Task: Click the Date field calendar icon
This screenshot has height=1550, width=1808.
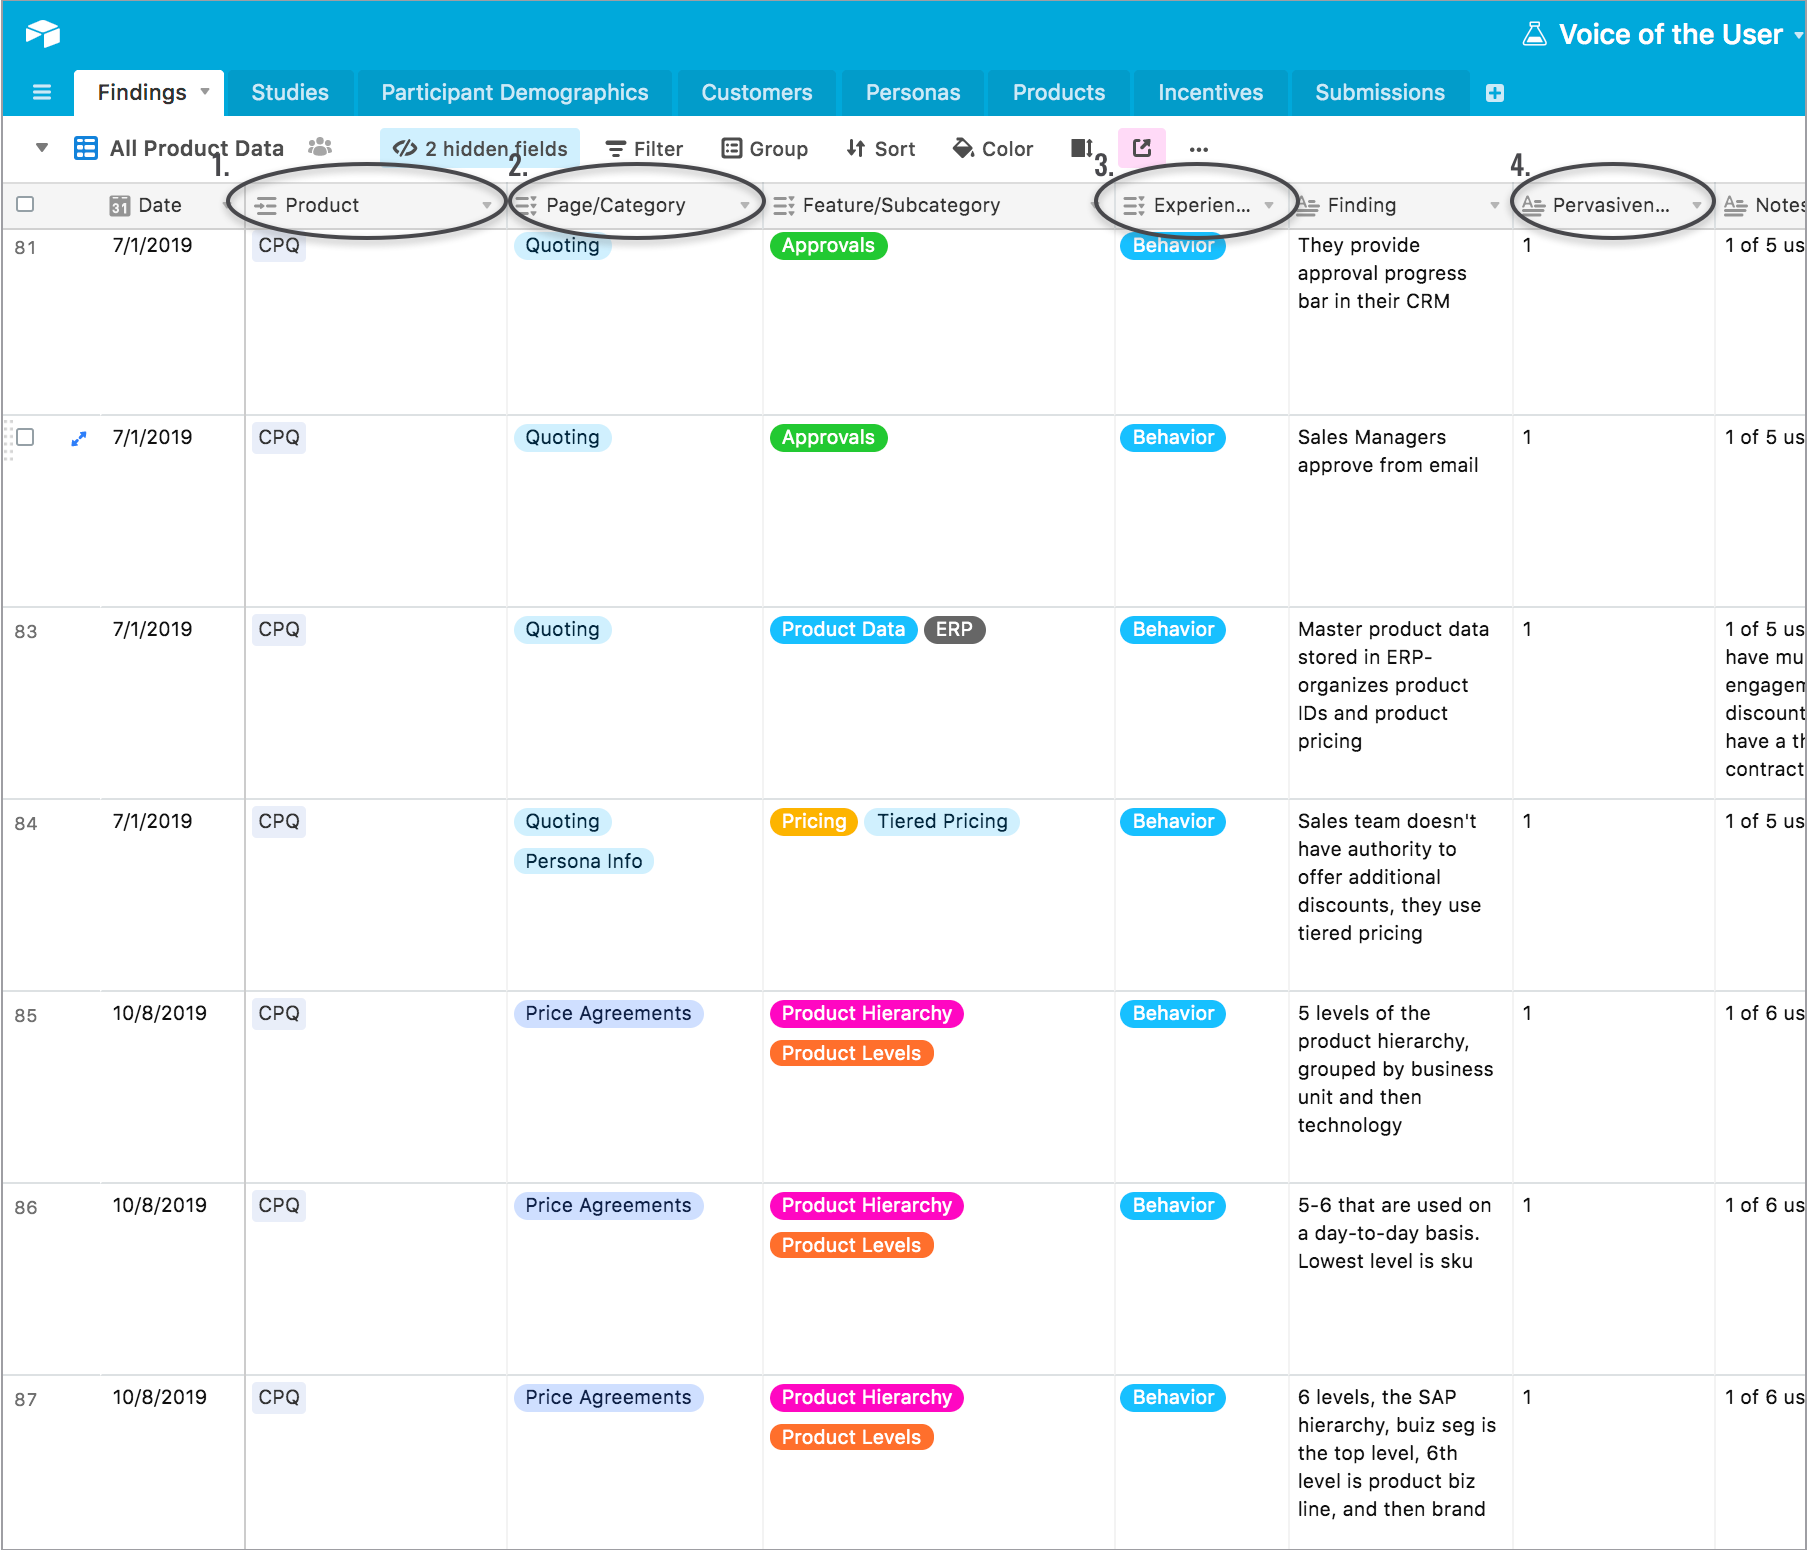Action: (x=120, y=205)
